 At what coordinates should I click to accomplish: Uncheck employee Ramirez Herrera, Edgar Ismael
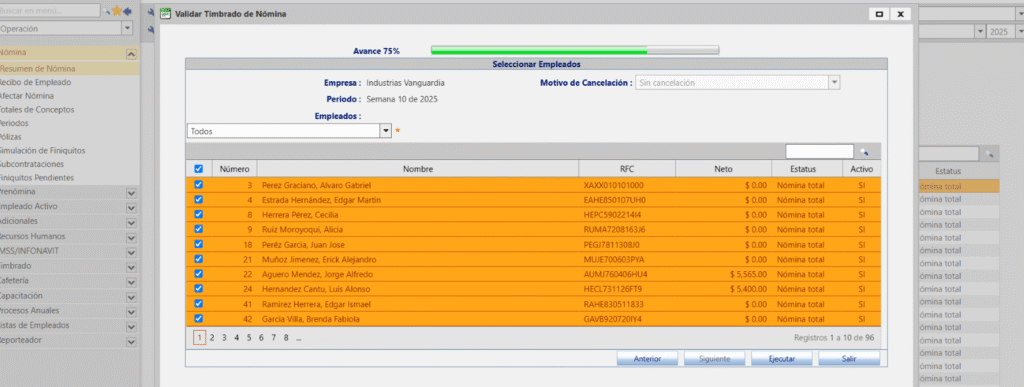[199, 303]
